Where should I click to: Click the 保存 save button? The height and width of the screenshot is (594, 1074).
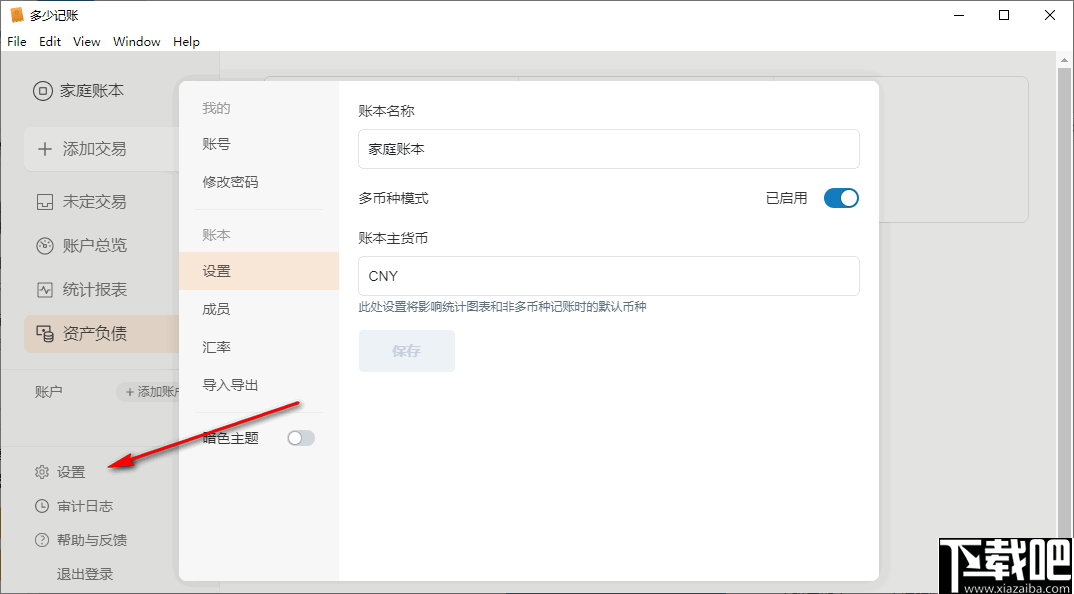pos(406,351)
